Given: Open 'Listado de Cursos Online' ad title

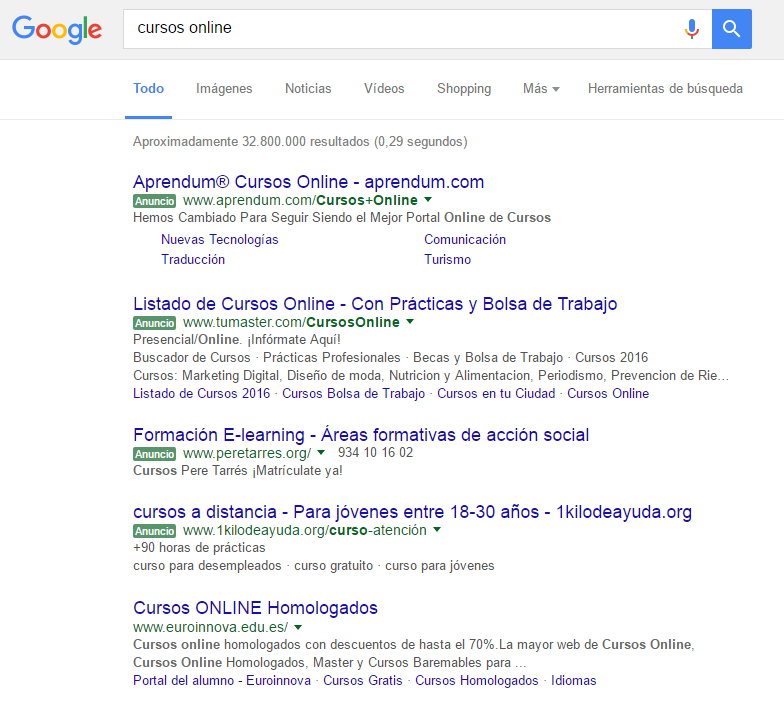Looking at the screenshot, I should click(x=375, y=304).
